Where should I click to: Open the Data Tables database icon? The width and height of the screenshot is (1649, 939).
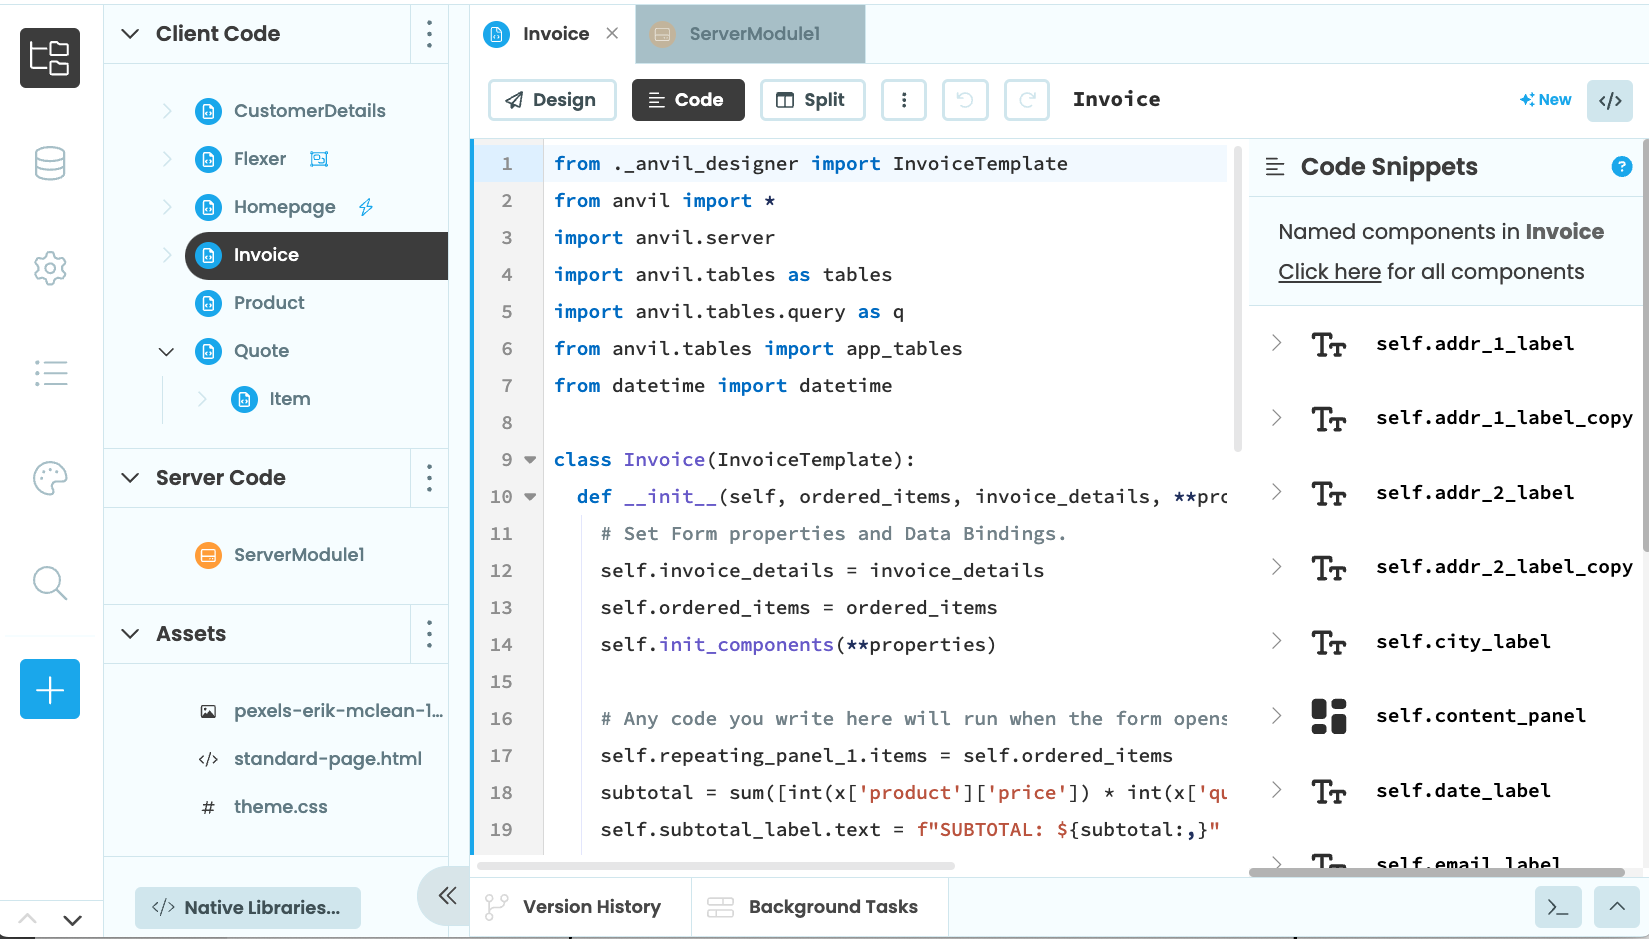click(50, 163)
